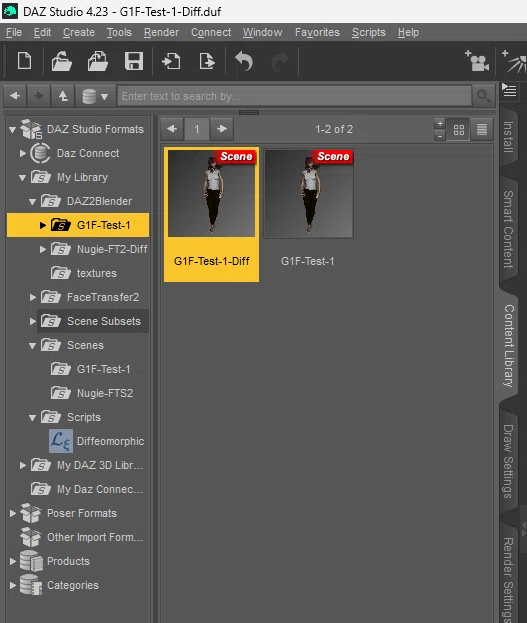The image size is (527, 623).
Task: Click the navigate back arrow beside search
Action: [x=15, y=96]
